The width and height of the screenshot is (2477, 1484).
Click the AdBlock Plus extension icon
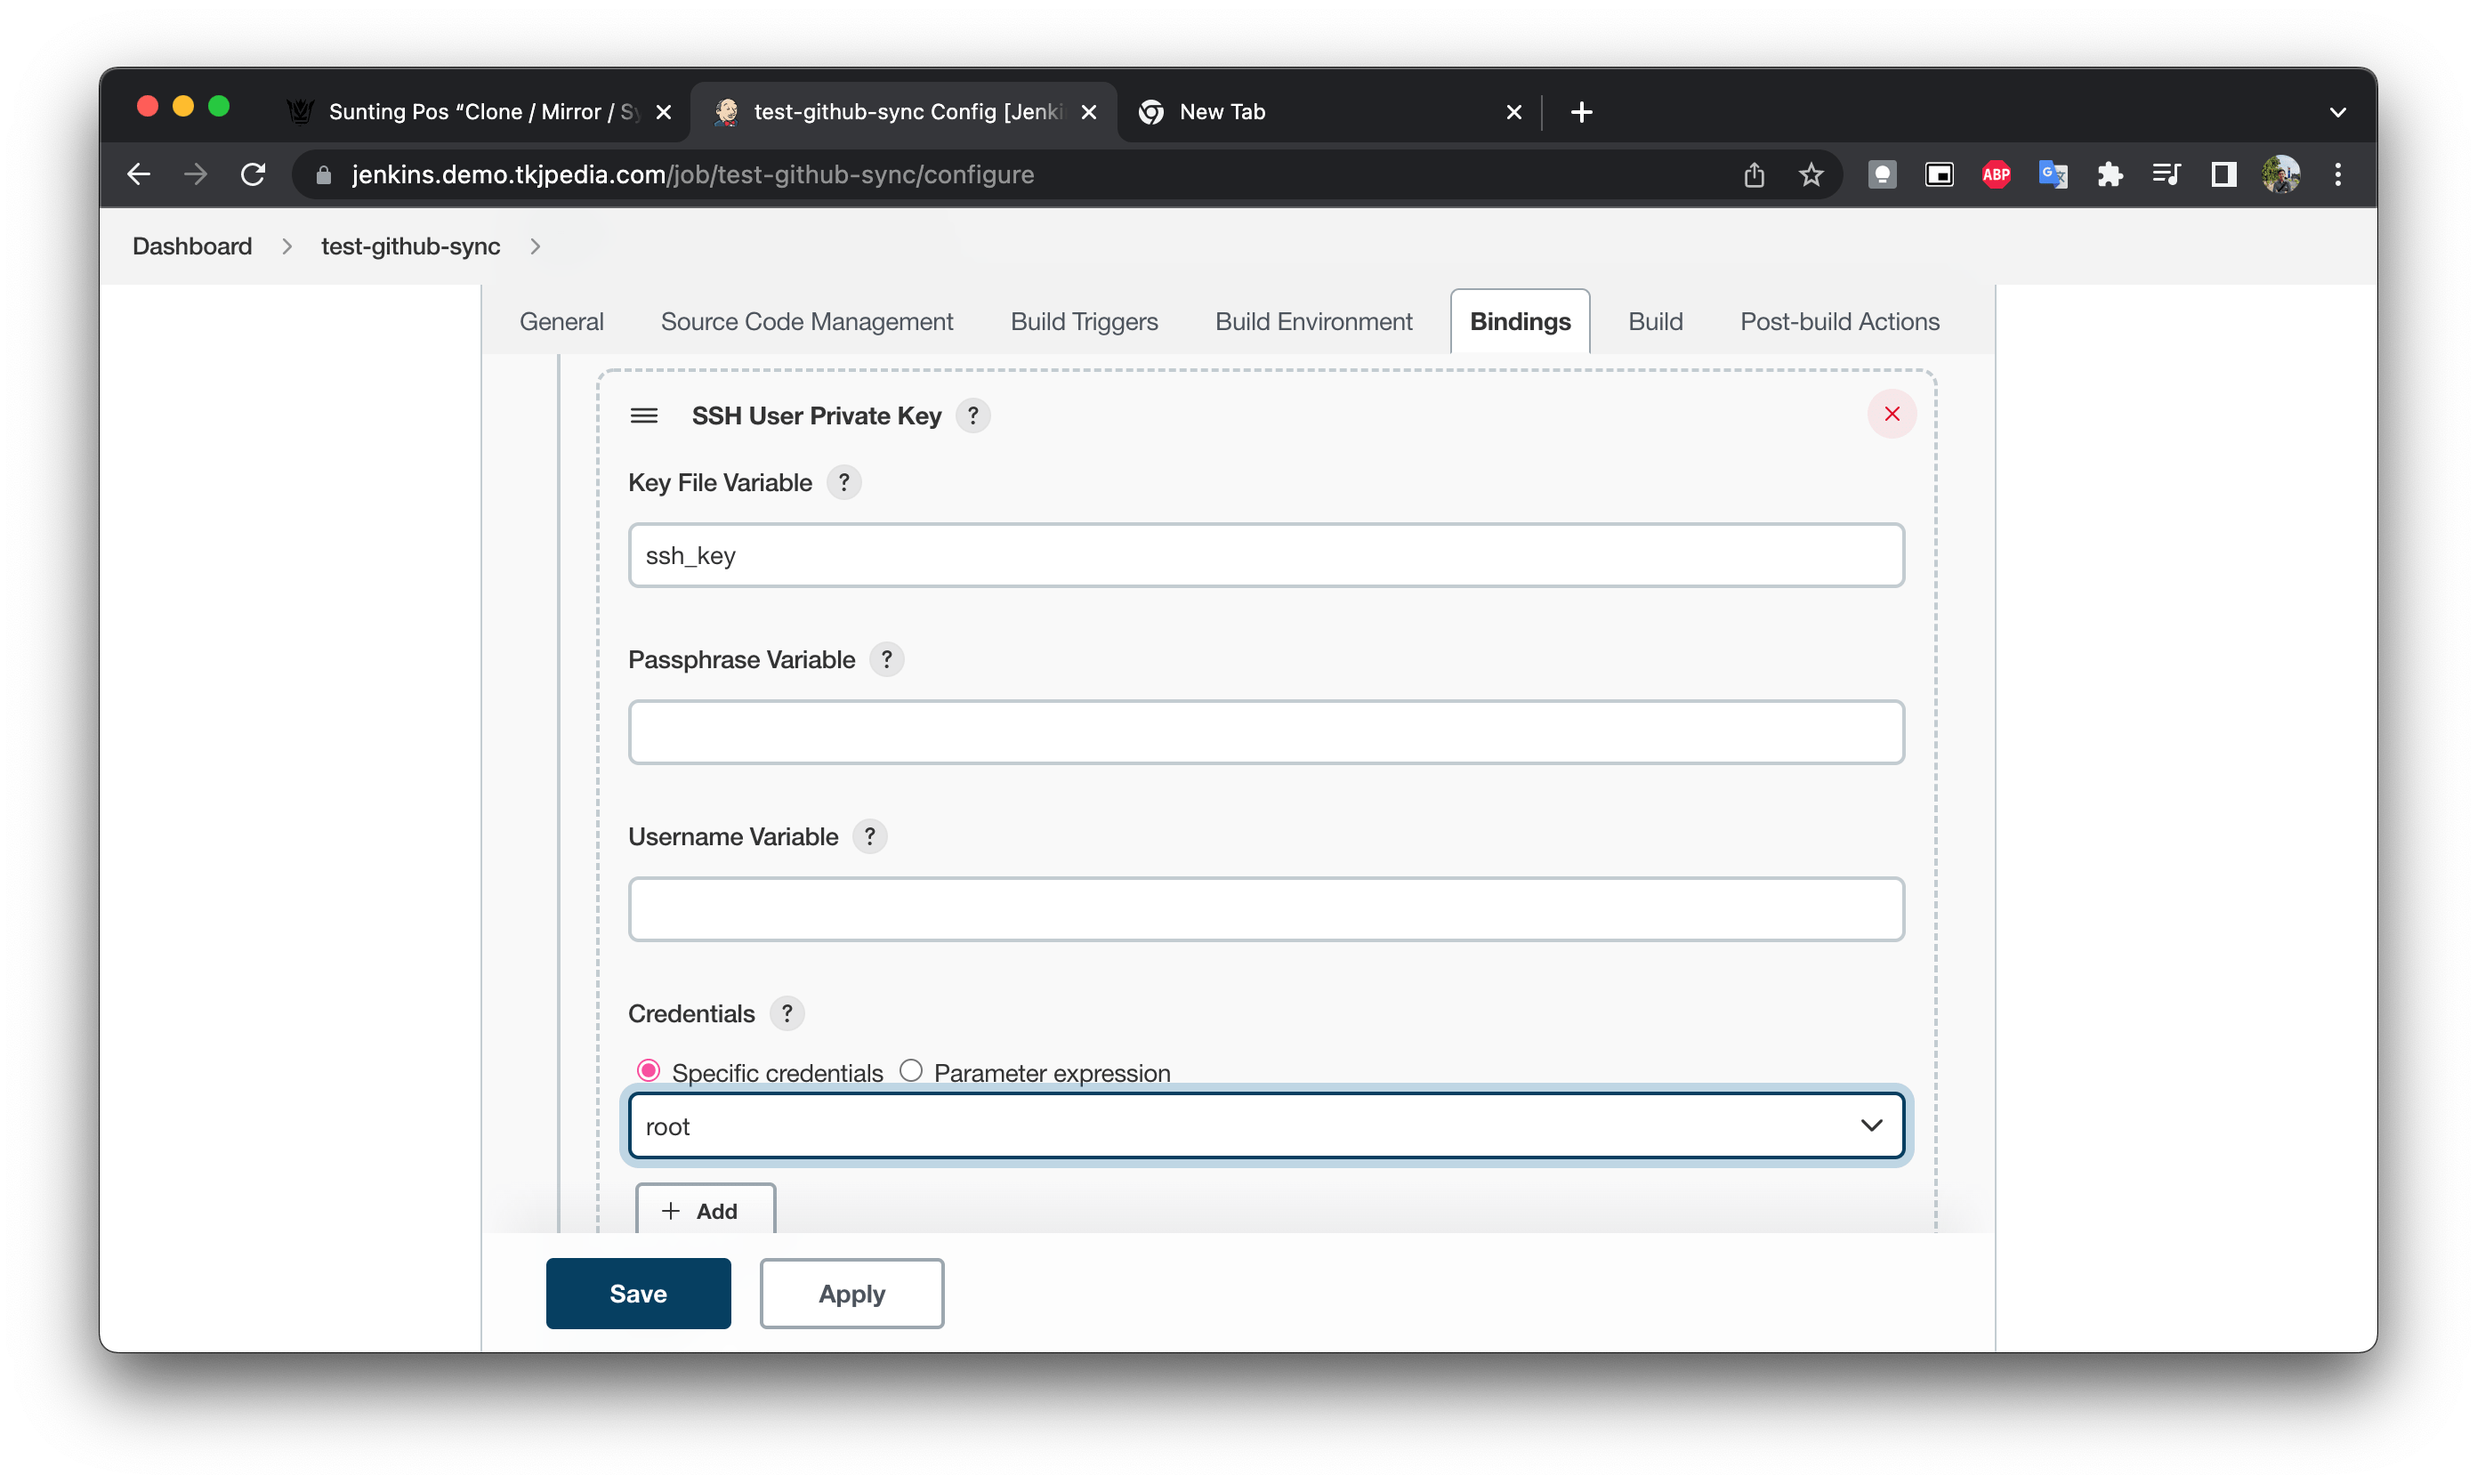click(1996, 175)
